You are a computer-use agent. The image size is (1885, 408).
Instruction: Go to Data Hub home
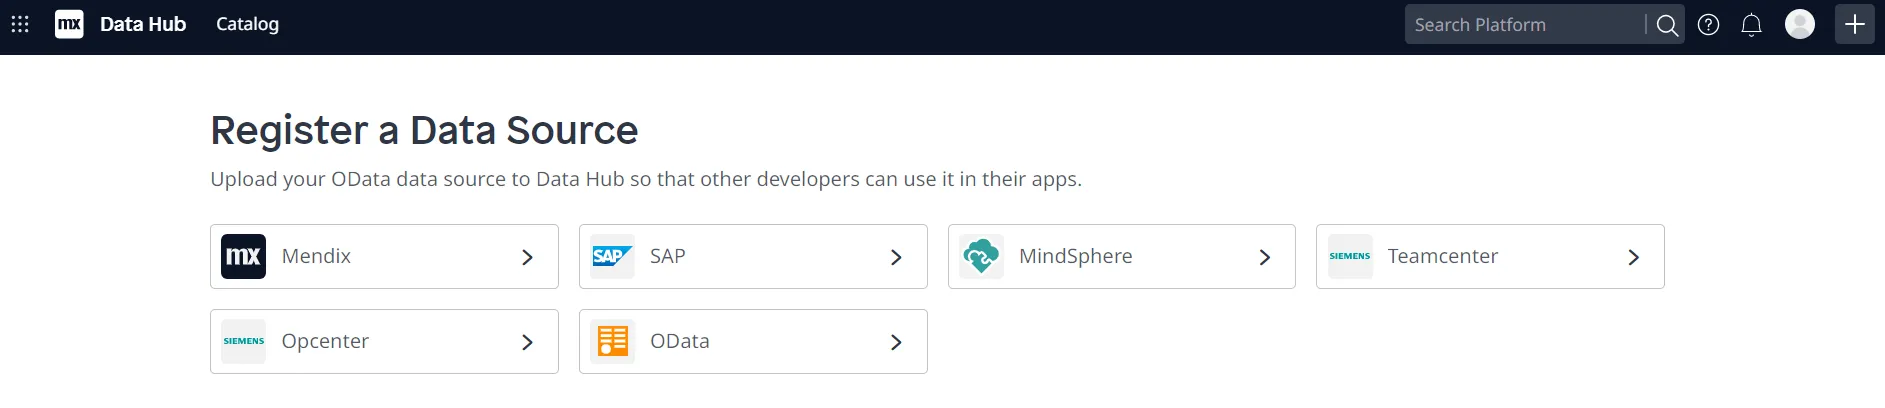click(x=143, y=24)
